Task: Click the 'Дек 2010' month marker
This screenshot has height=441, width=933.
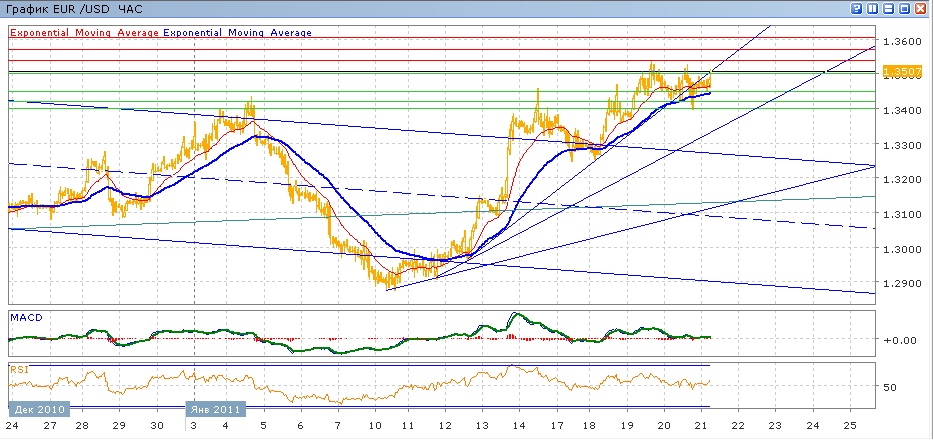Action: coord(39,409)
